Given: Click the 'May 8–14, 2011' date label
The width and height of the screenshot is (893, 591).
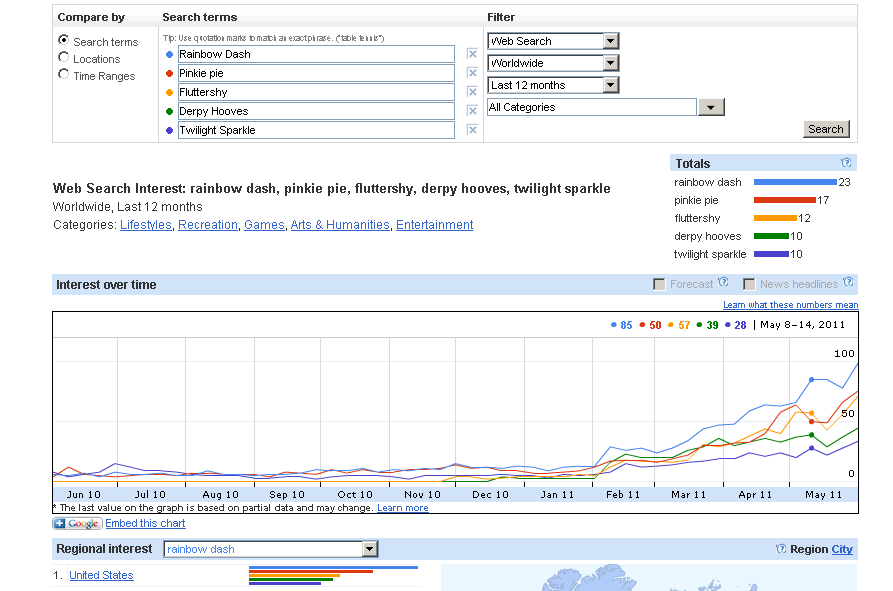Looking at the screenshot, I should click(802, 325).
